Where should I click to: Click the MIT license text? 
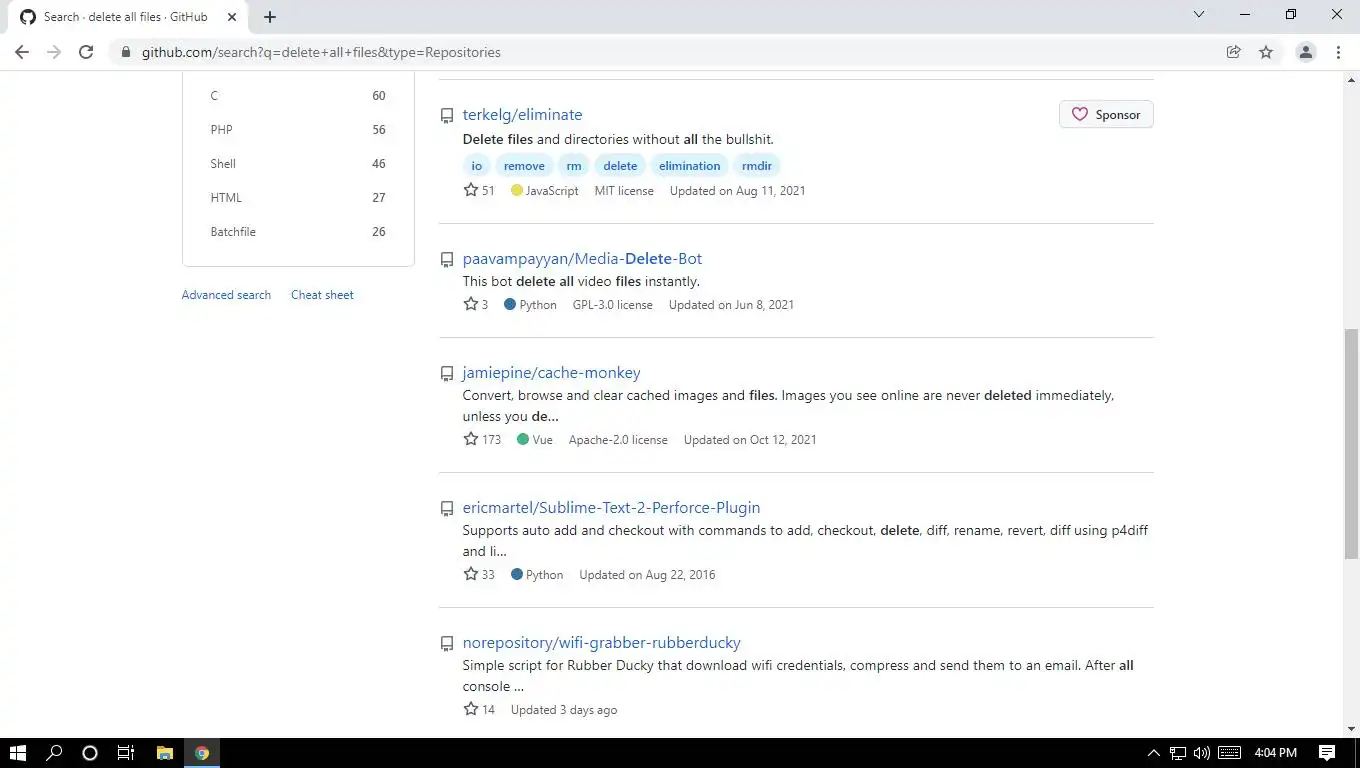click(x=624, y=191)
